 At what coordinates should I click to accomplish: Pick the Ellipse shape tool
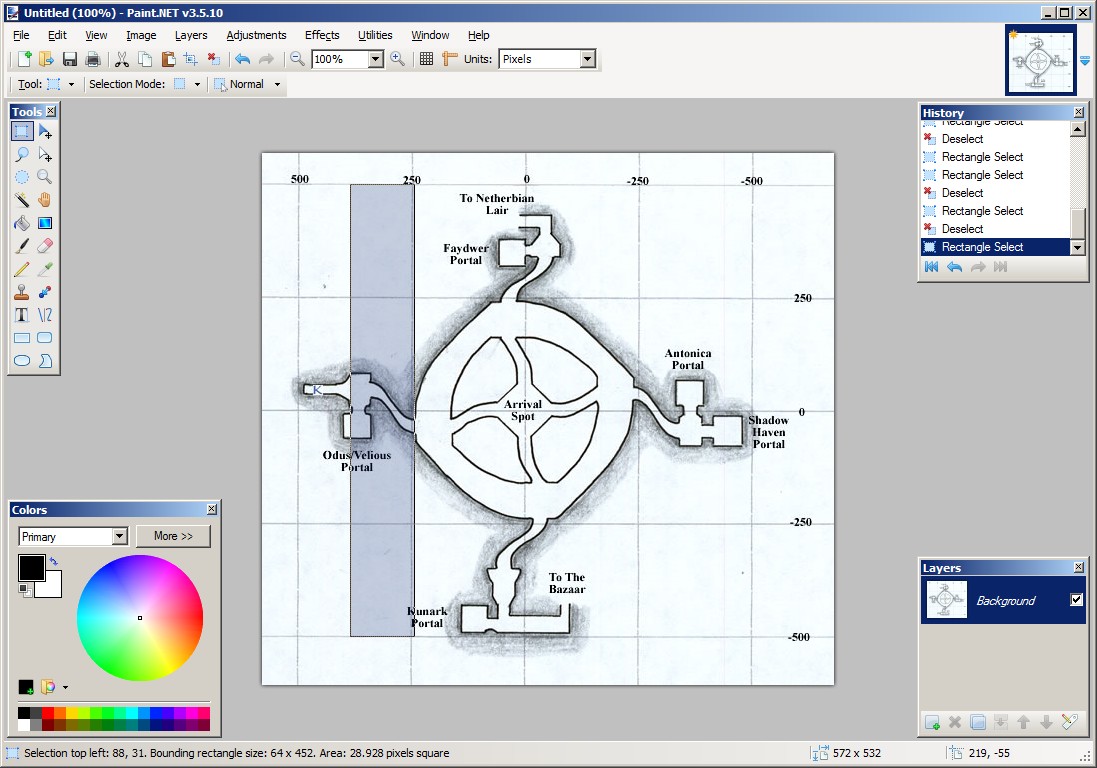(22, 361)
